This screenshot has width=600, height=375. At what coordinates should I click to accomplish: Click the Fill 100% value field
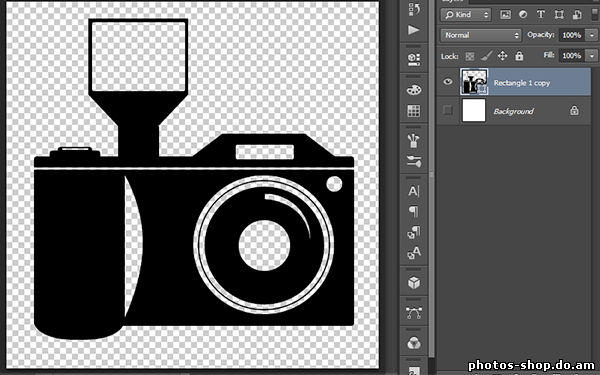[x=572, y=56]
